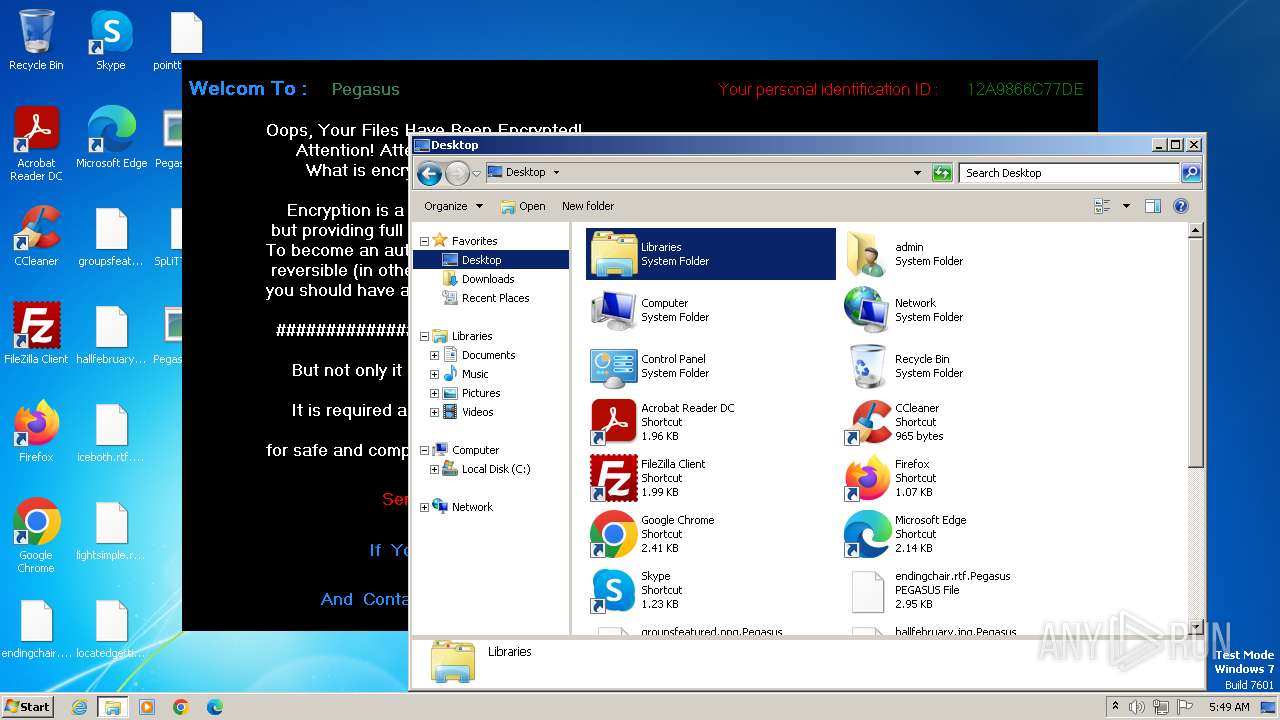Select FileZilla Client shortcut in Explorer
The height and width of the screenshot is (720, 1280).
click(x=614, y=478)
